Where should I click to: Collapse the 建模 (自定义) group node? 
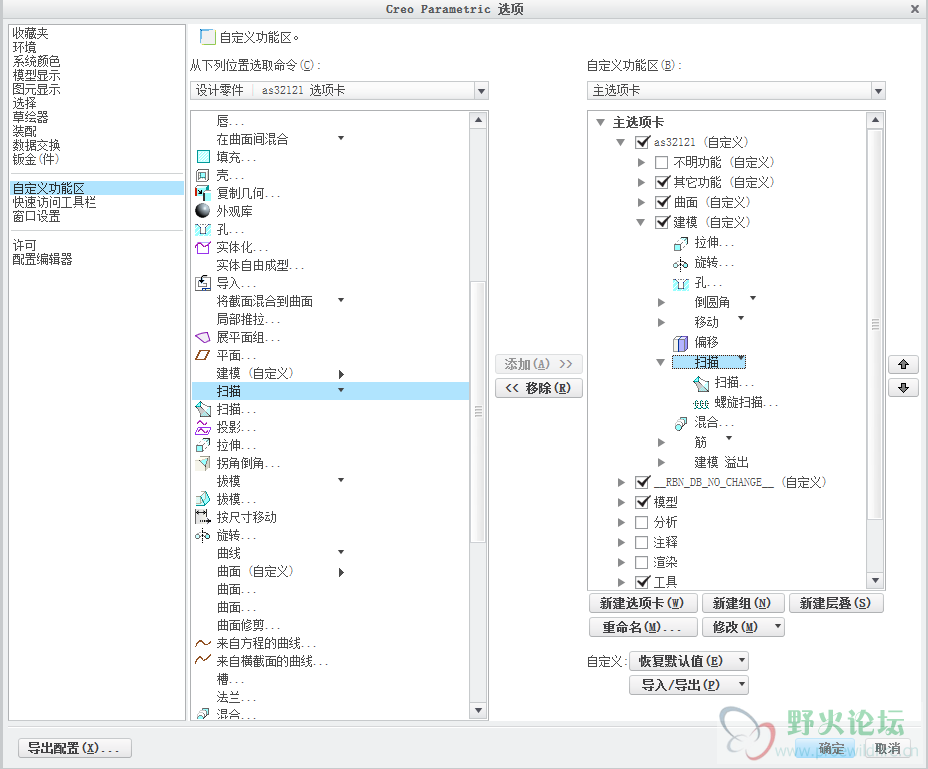tap(640, 223)
